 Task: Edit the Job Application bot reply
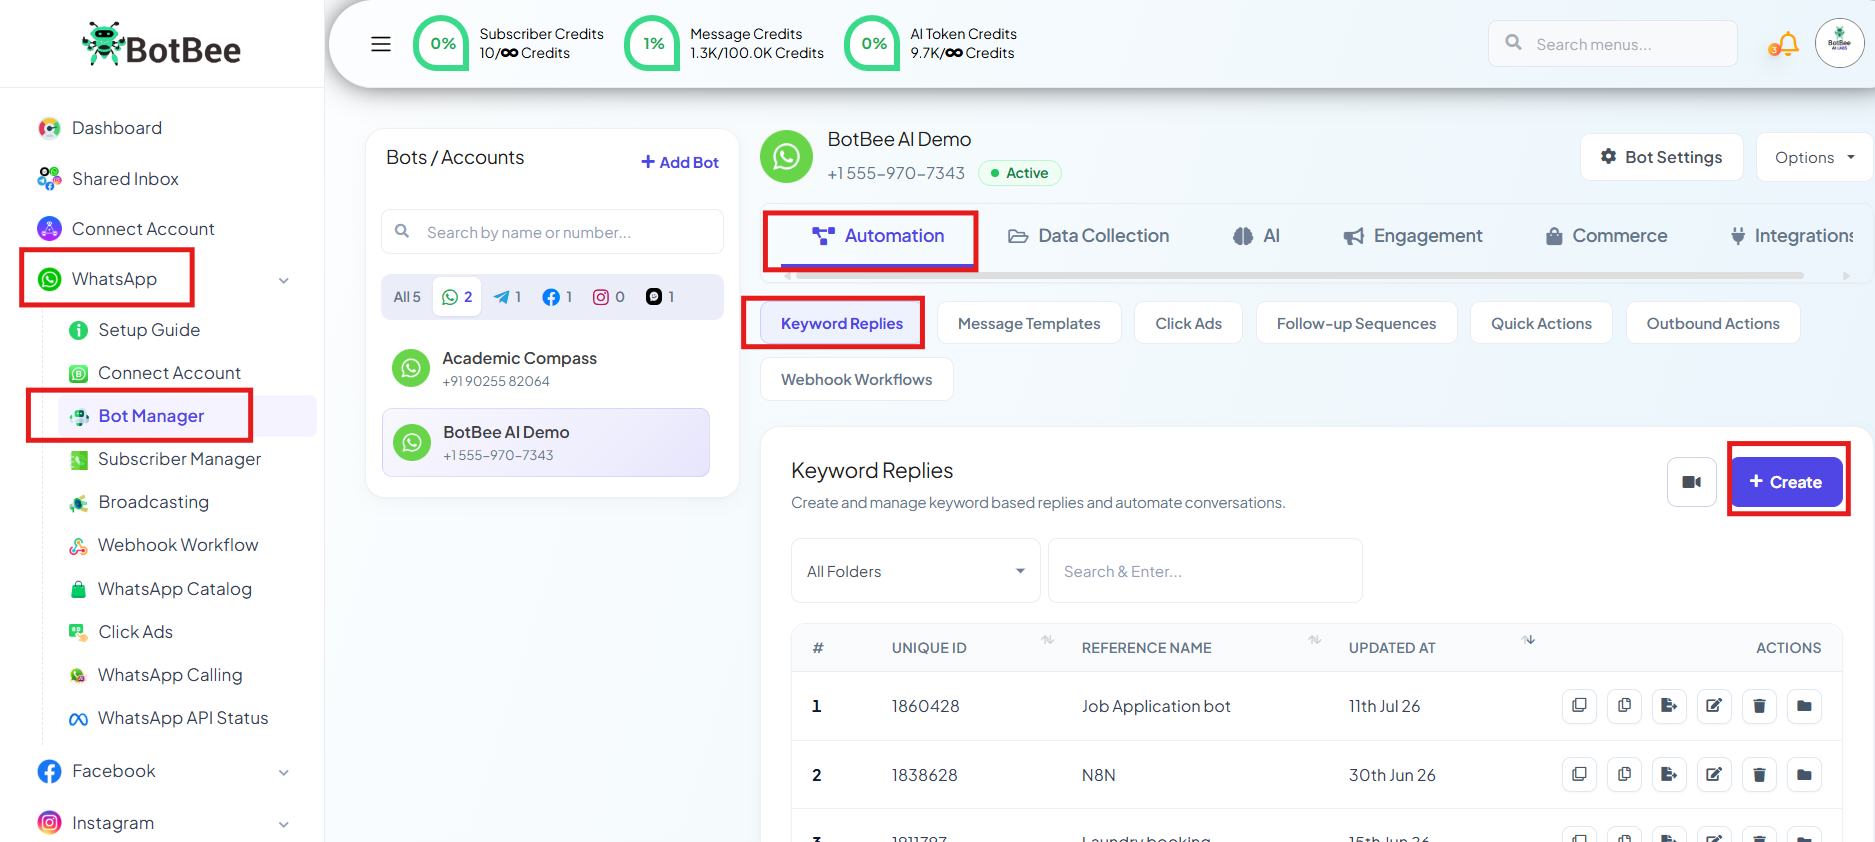1714,706
